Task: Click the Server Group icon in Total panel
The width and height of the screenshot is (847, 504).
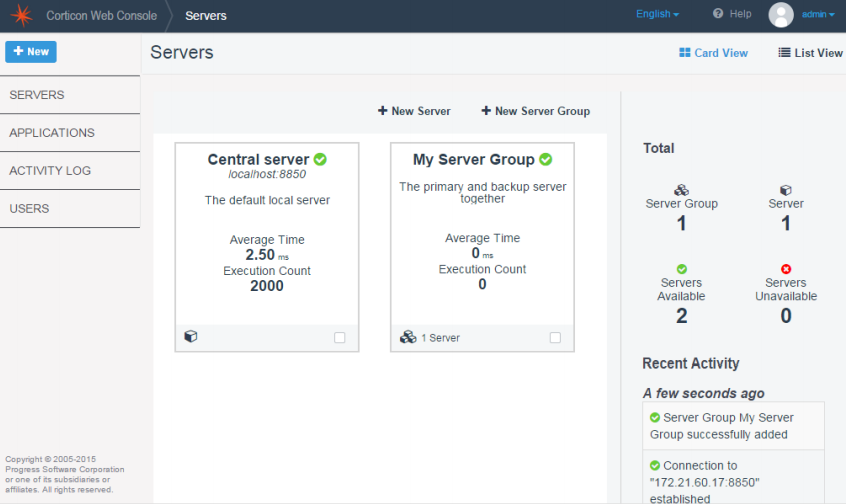Action: click(x=681, y=190)
